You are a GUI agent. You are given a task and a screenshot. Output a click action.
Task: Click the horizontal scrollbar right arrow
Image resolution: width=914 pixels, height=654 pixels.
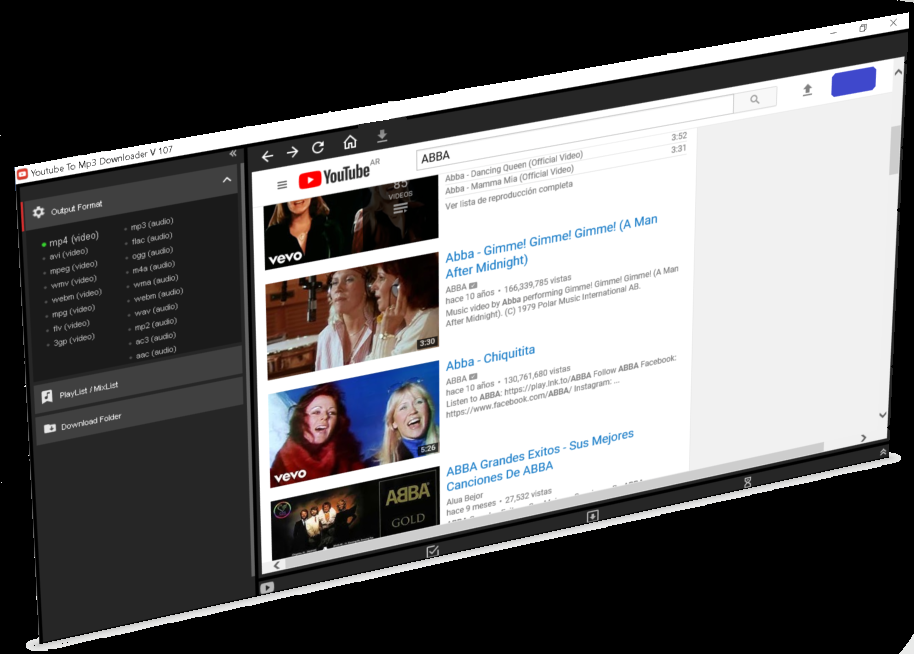pos(864,438)
